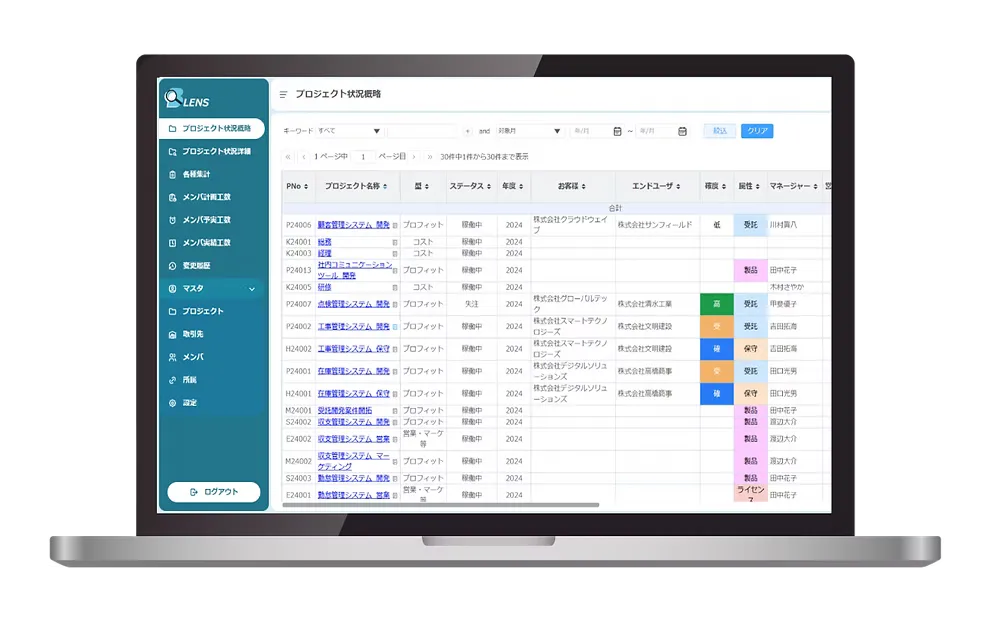The height and width of the screenshot is (620, 990).
Task: Click the document icon in row K24001
Action: (x=395, y=242)
